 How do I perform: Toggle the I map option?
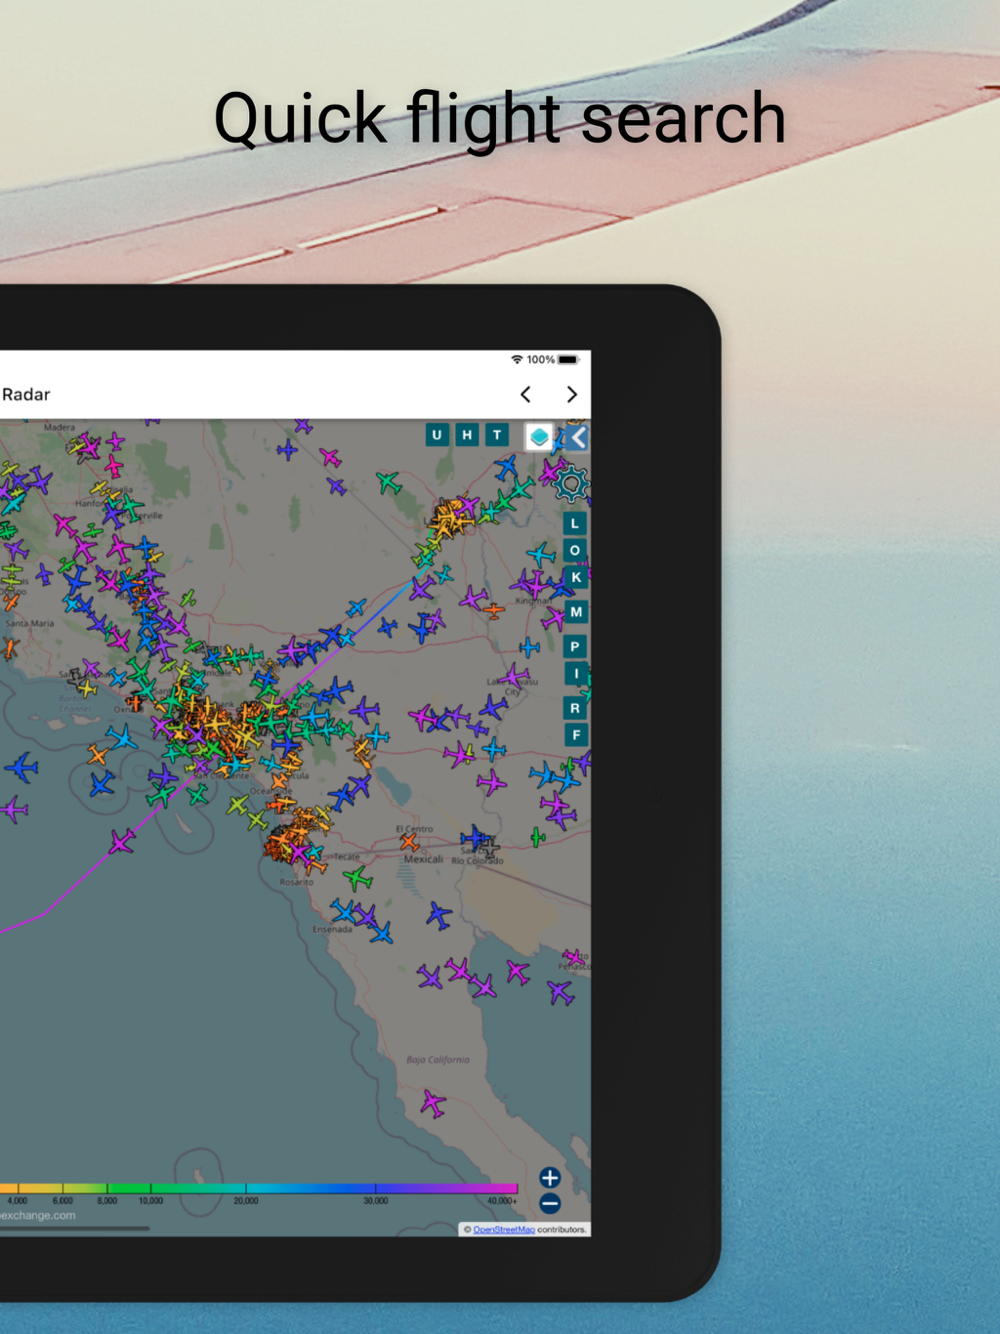pyautogui.click(x=576, y=673)
